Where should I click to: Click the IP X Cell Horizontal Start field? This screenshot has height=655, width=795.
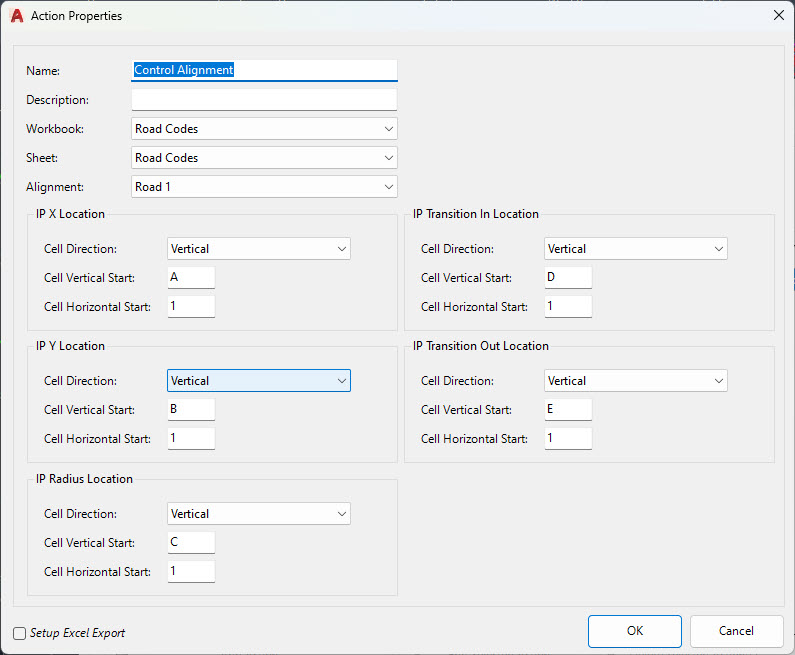click(x=191, y=307)
